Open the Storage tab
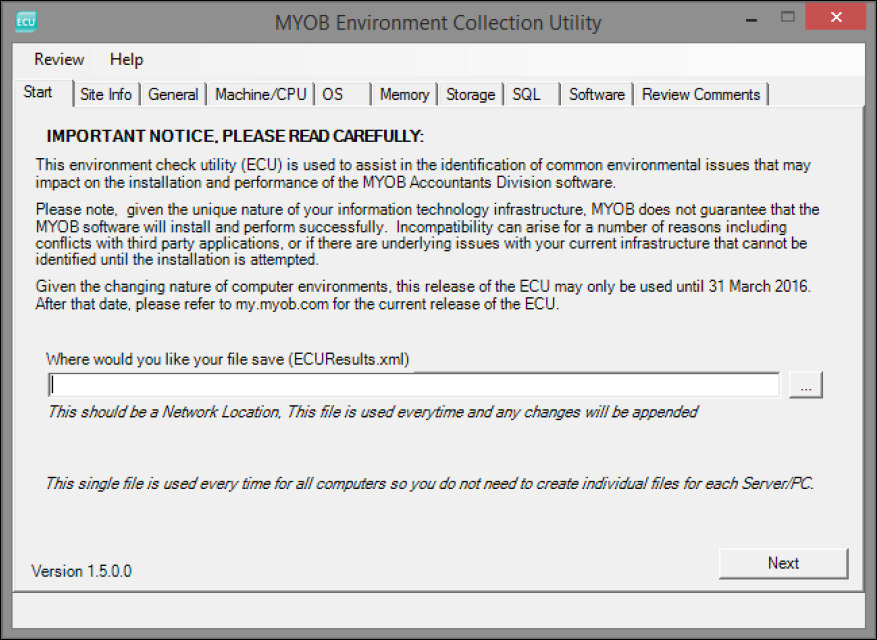The image size is (877, 640). point(470,94)
